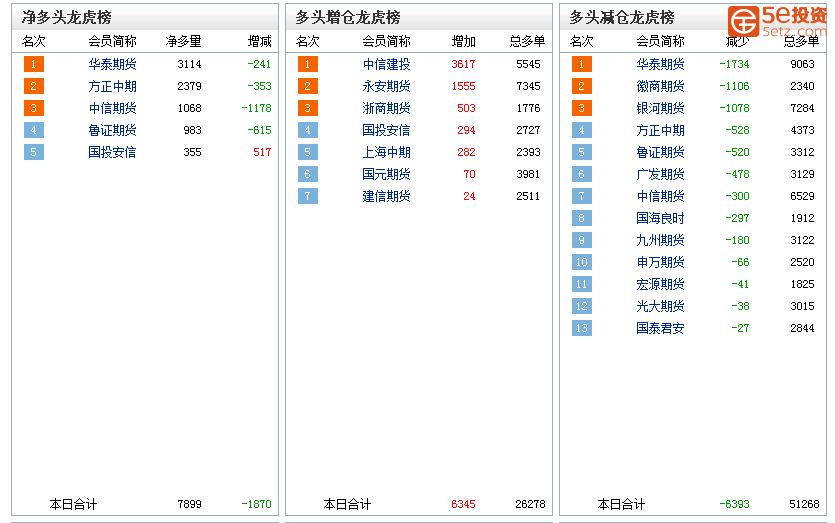Click value 517 for 国投安信
Viewport: 835px width, 523px height.
(263, 152)
